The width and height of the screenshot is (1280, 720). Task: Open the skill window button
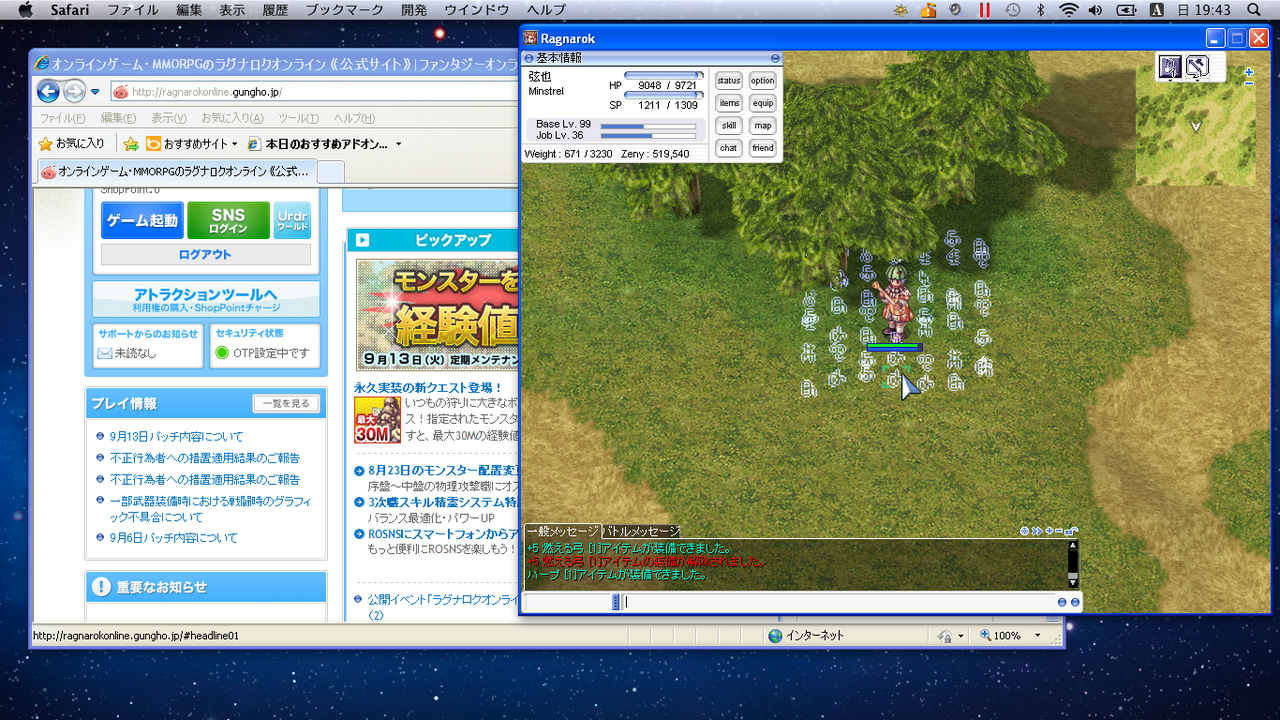729,126
